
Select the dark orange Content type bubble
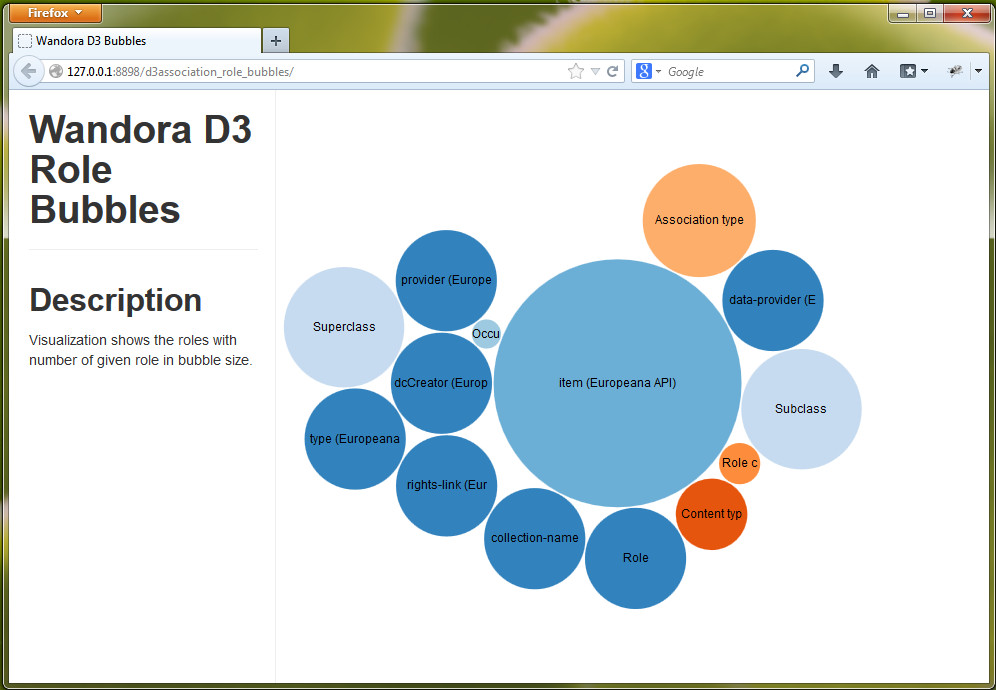711,514
